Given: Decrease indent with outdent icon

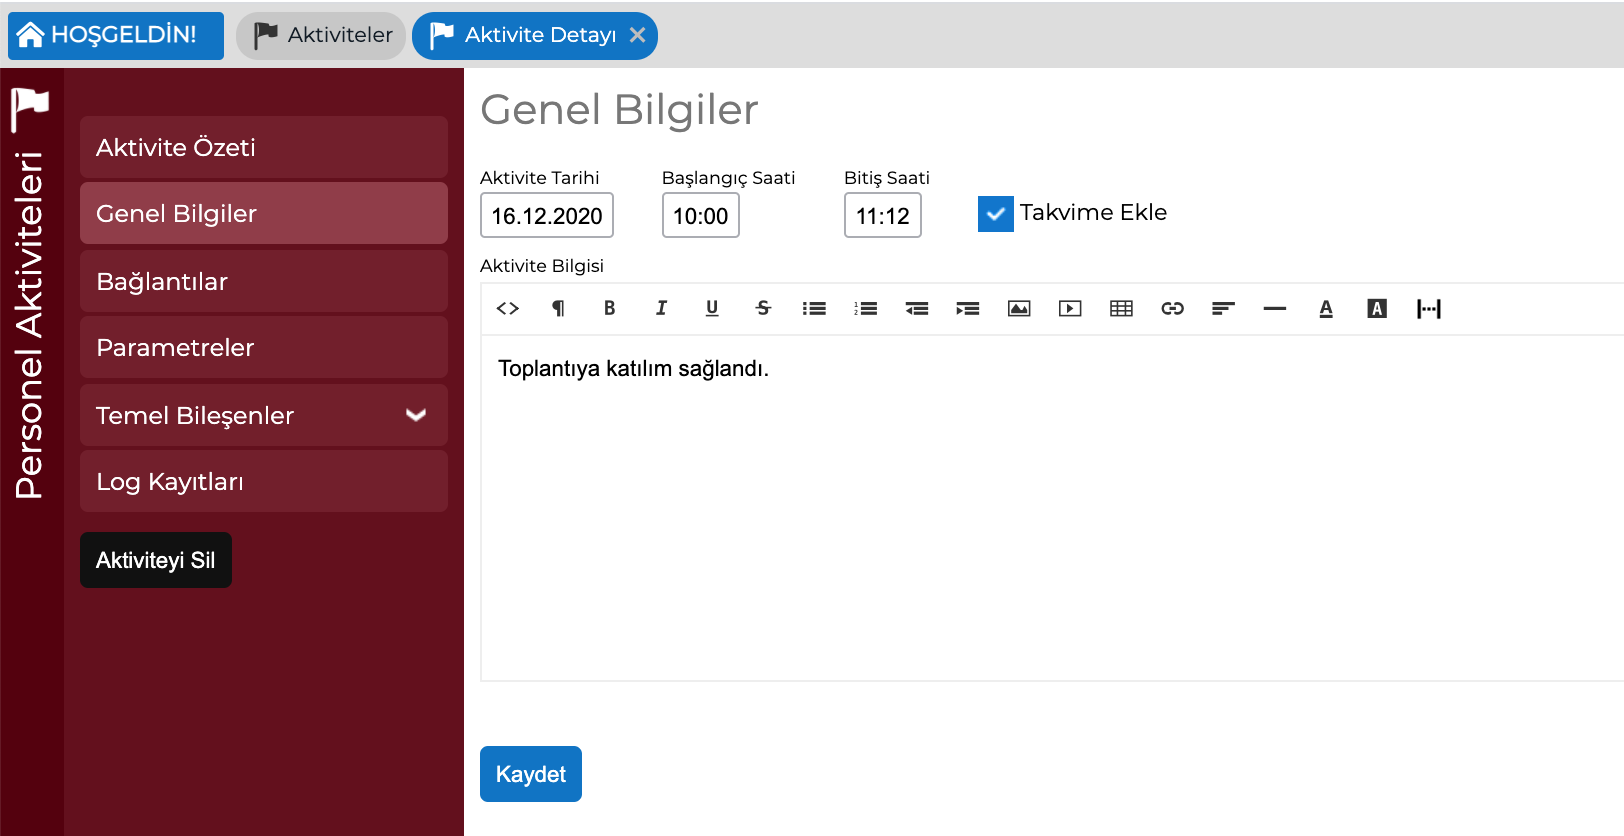Looking at the screenshot, I should coord(917,309).
